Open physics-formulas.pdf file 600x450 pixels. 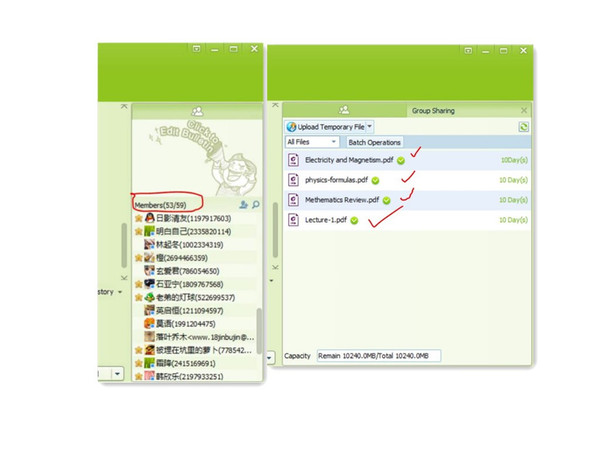click(336, 180)
